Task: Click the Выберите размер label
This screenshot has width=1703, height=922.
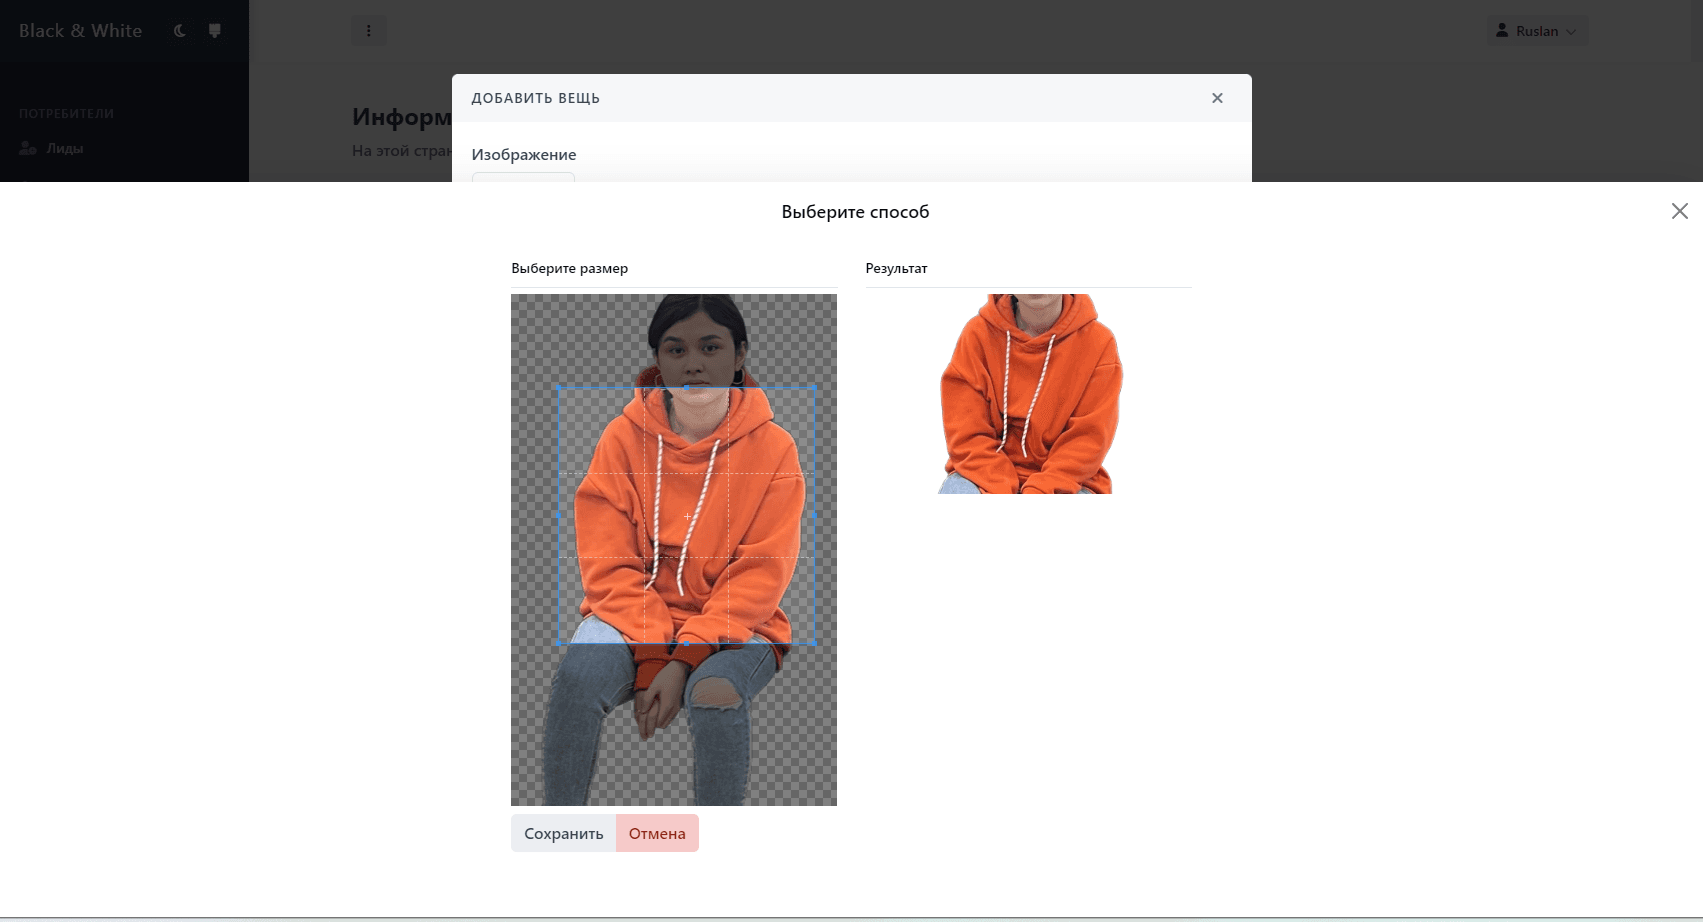Action: pyautogui.click(x=569, y=268)
